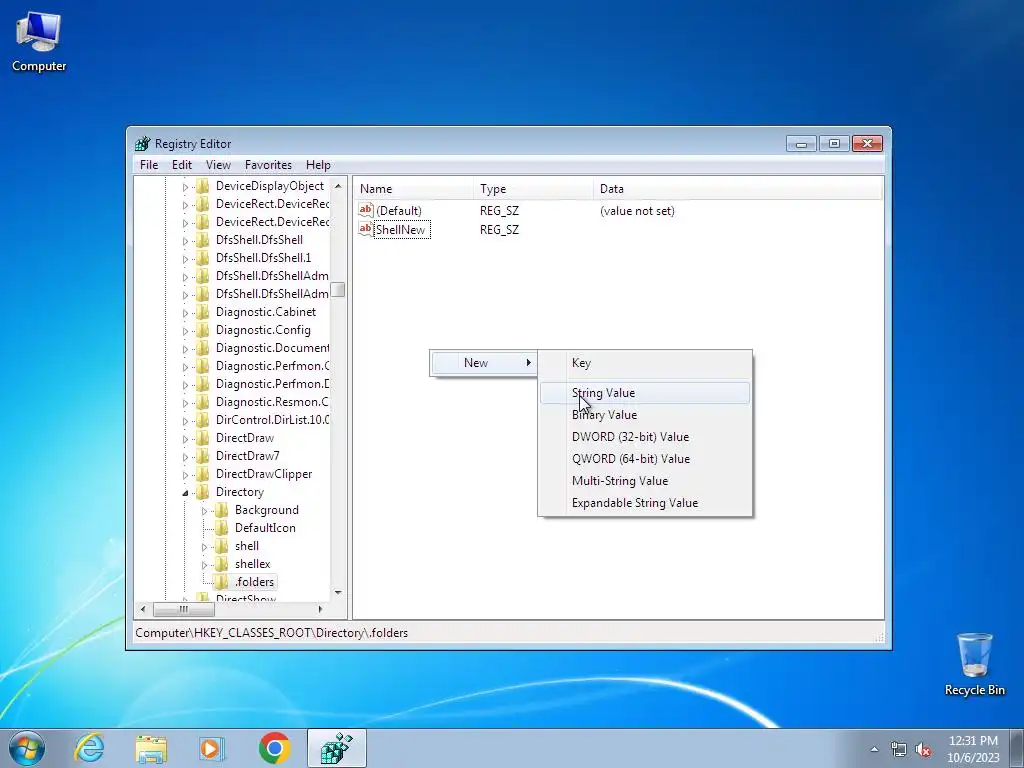This screenshot has height=768, width=1024.
Task: Open the Edit menu
Action: tap(182, 165)
